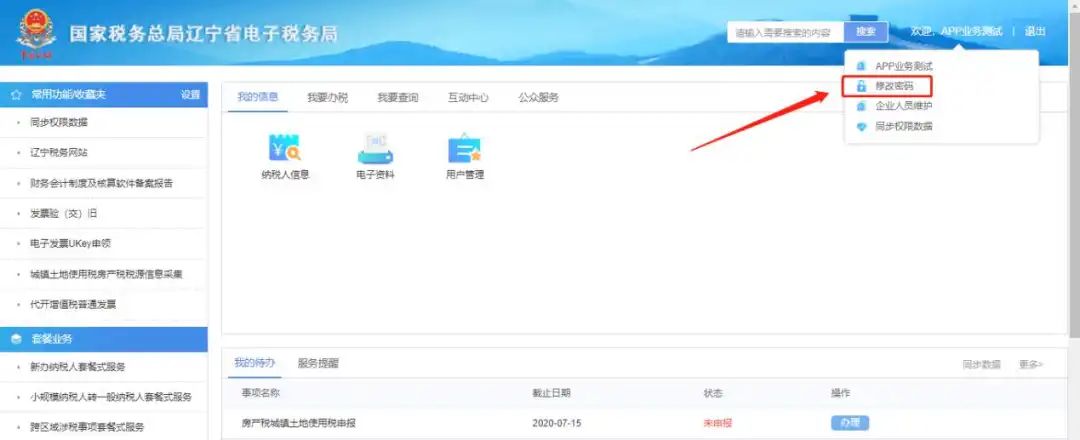Click the tax bureau emblem logo
Image resolution: width=1080 pixels, height=440 pixels.
[x=37, y=33]
